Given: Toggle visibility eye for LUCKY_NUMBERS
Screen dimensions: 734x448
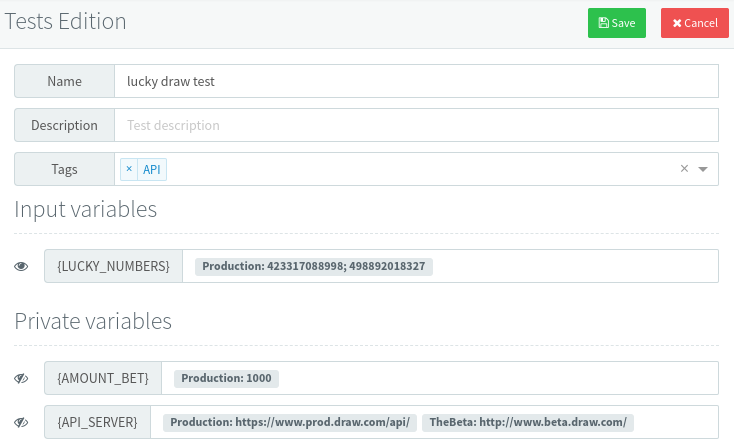Looking at the screenshot, I should click(22, 266).
